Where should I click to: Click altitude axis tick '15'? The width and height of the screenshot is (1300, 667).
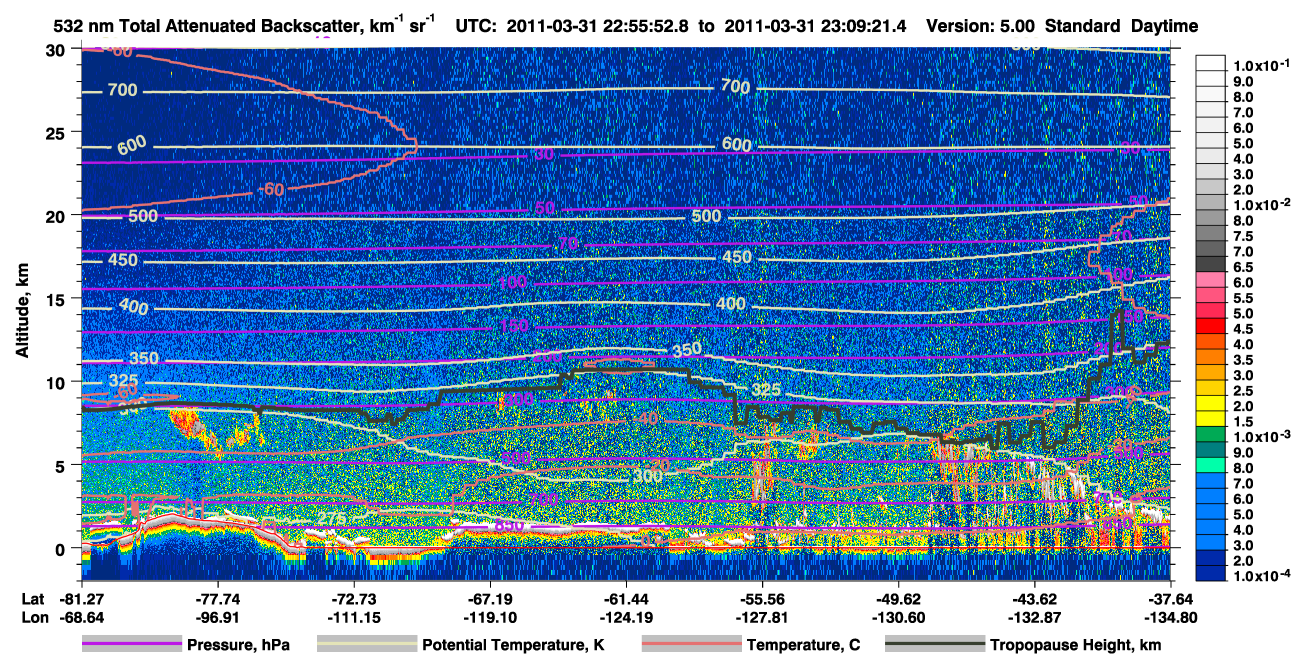pos(57,298)
